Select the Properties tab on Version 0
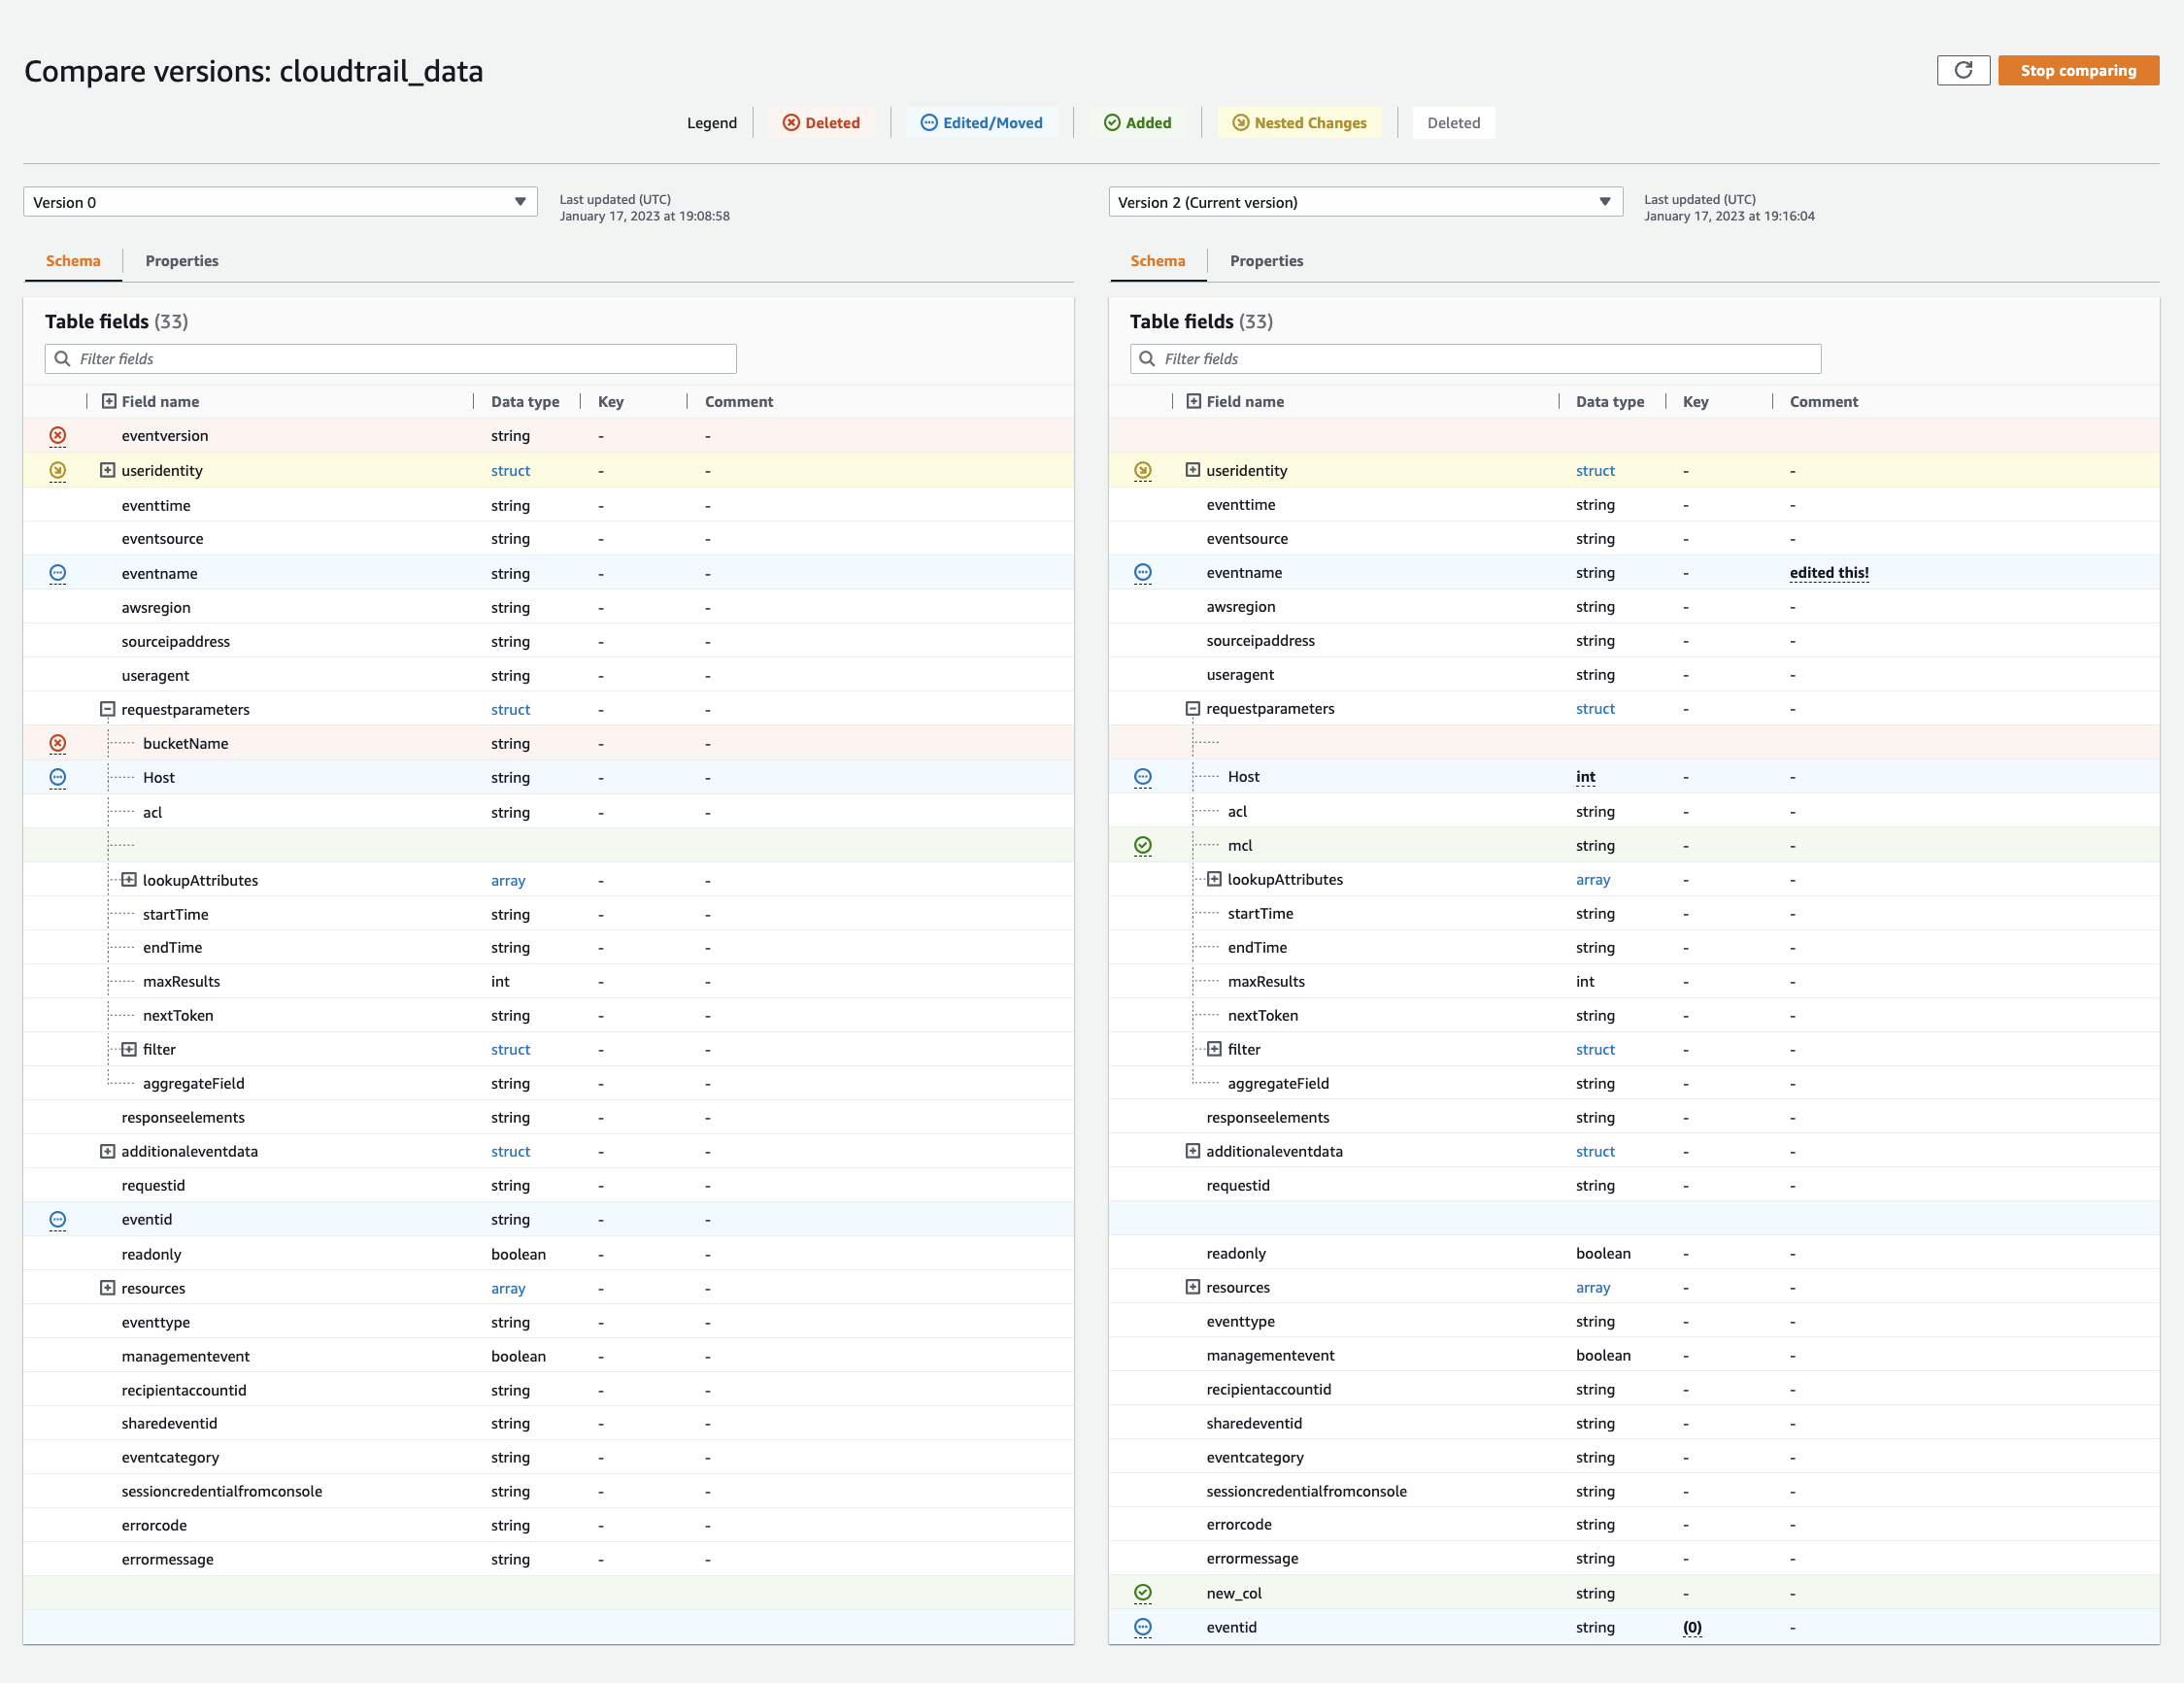This screenshot has width=2184, height=1683. 182,260
